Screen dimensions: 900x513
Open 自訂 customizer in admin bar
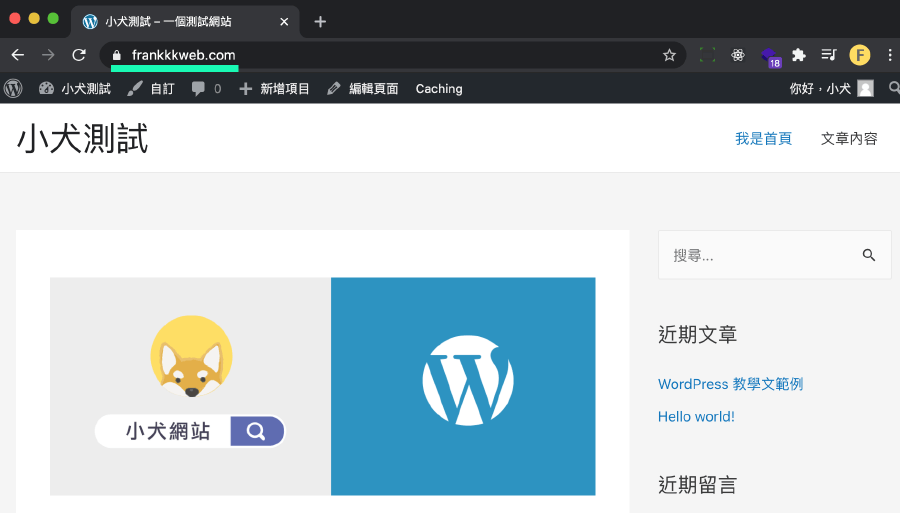point(151,88)
